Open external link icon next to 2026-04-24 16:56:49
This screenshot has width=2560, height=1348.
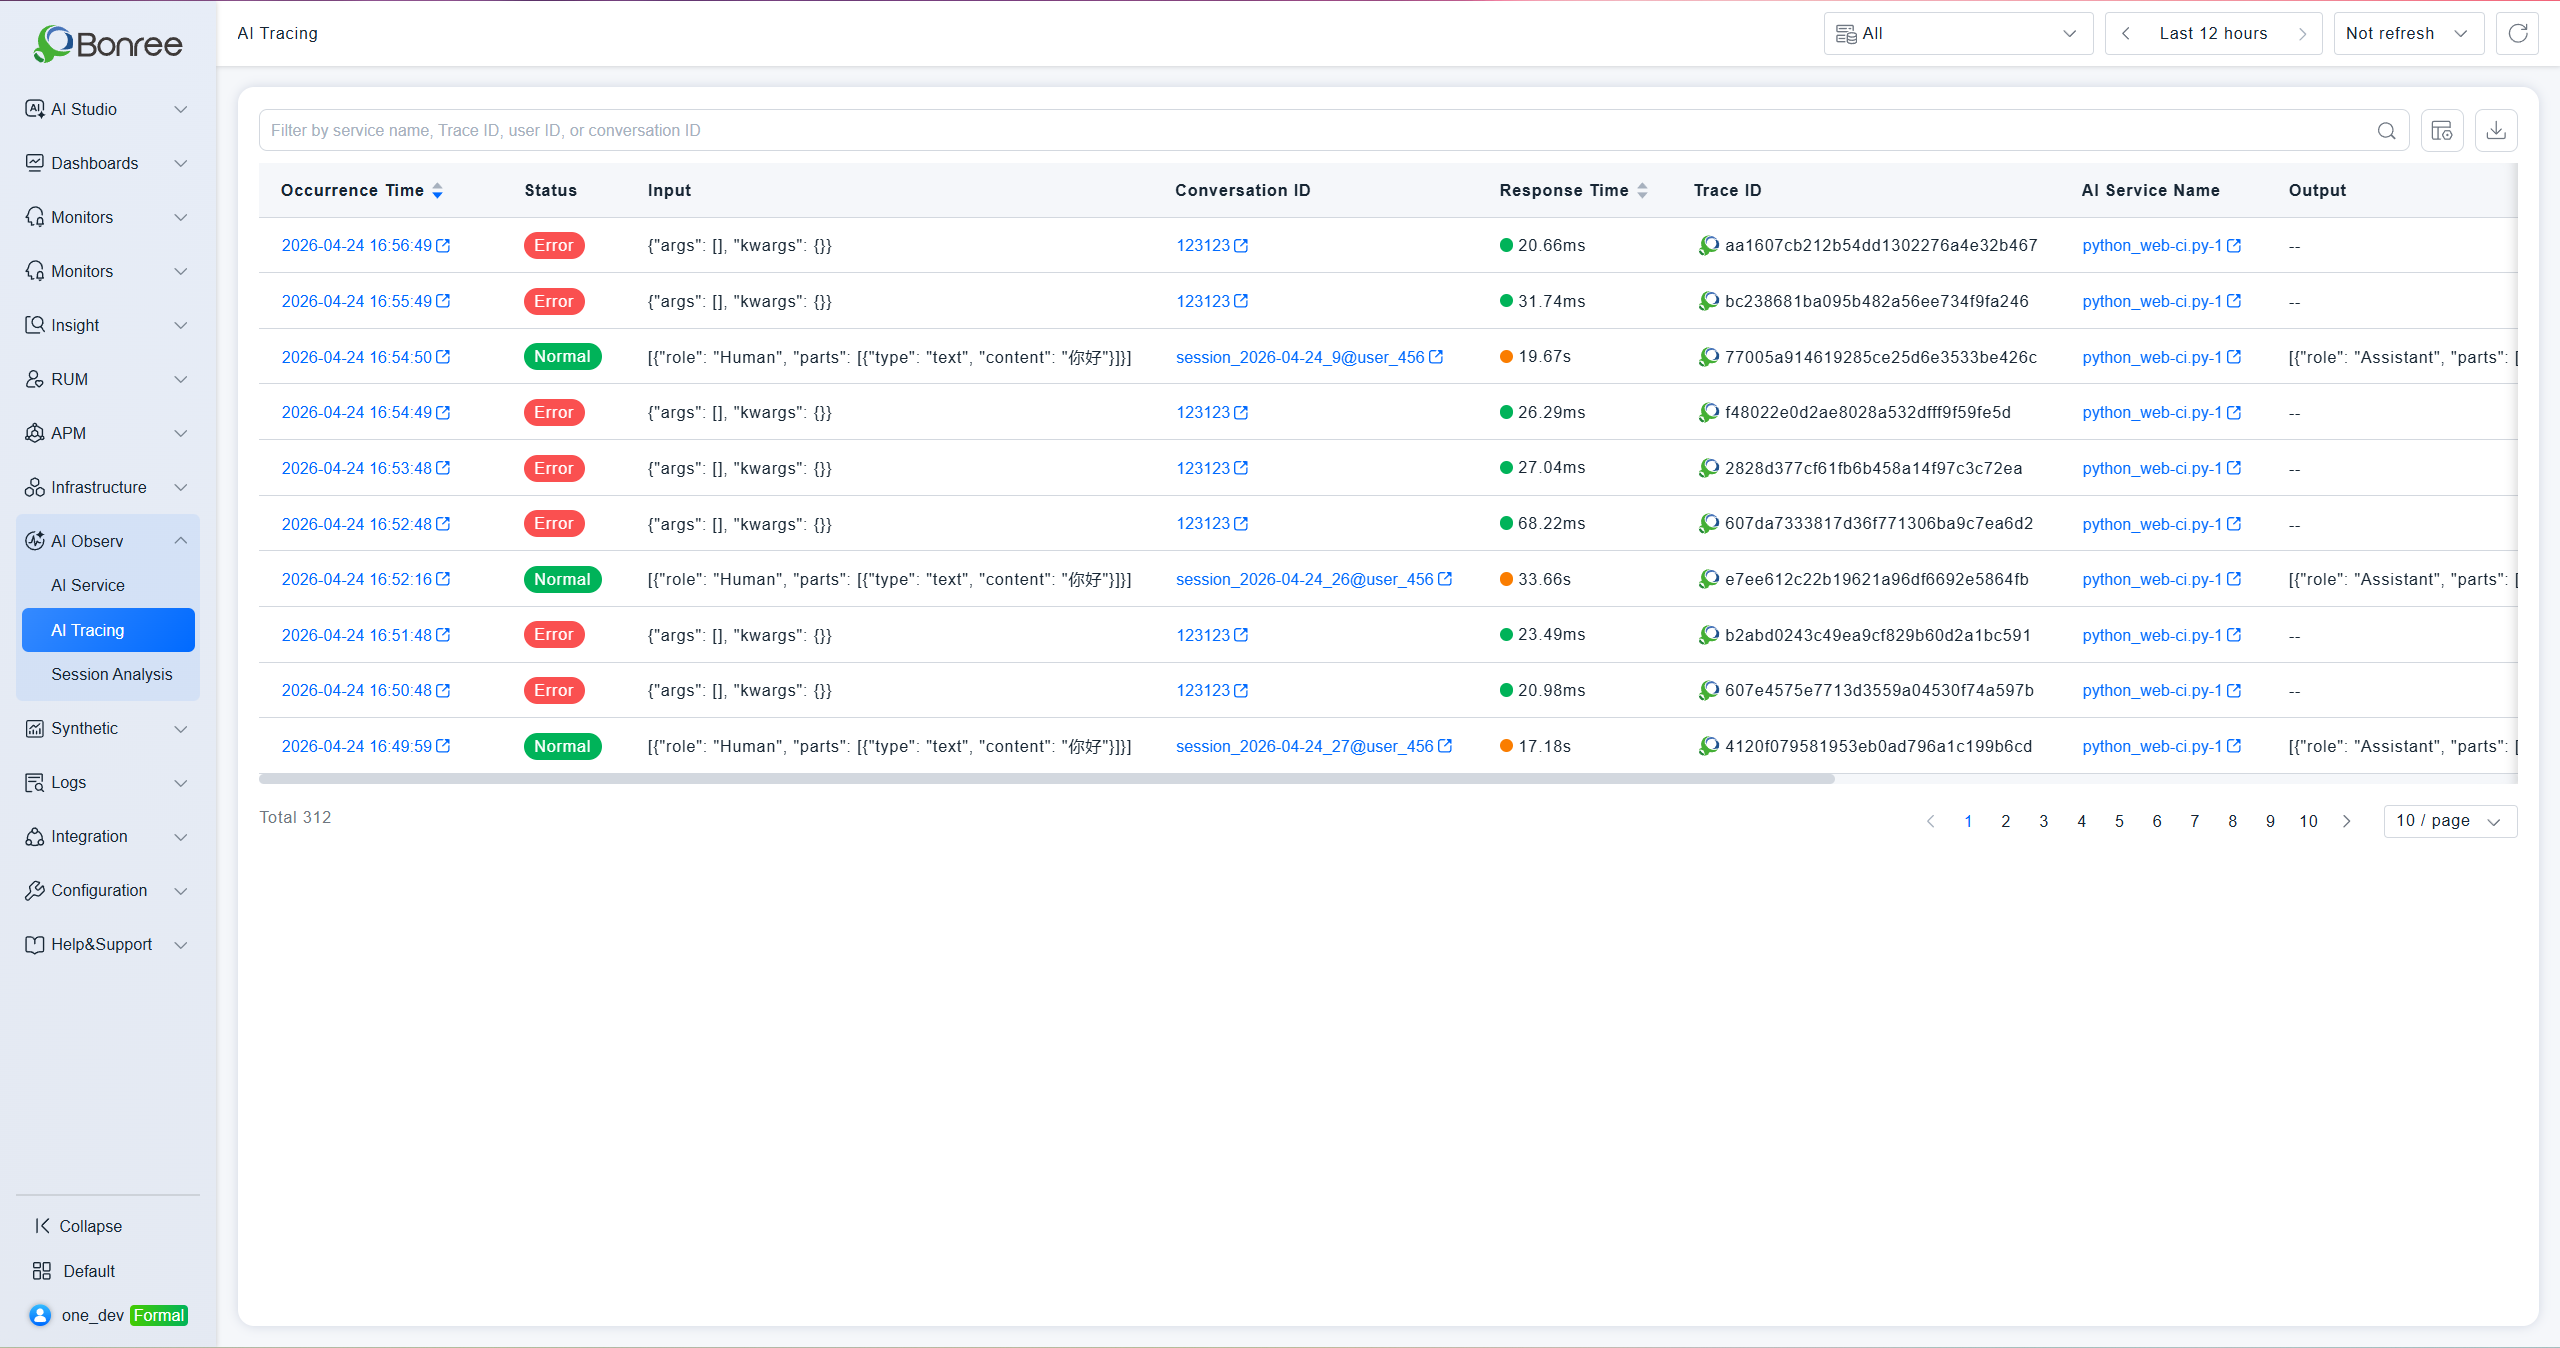click(x=443, y=245)
